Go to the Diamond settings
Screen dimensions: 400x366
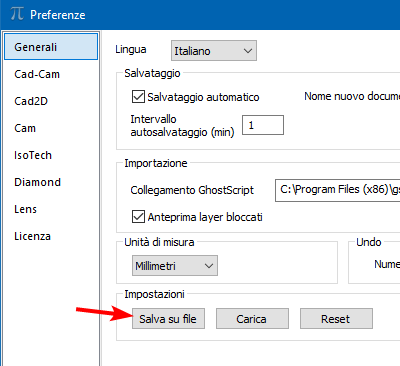pyautogui.click(x=51, y=182)
